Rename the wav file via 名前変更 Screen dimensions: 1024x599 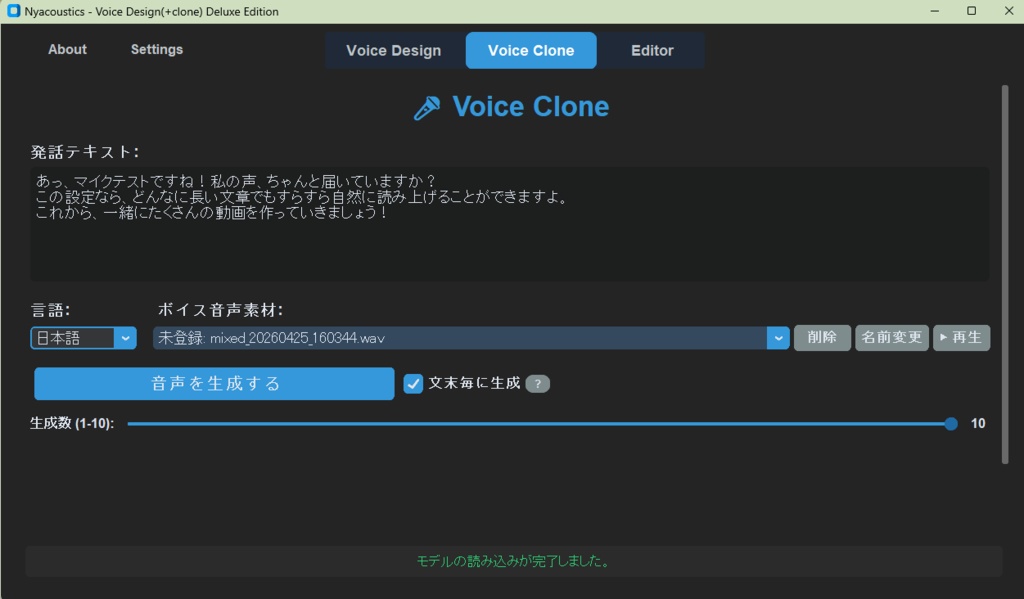891,337
